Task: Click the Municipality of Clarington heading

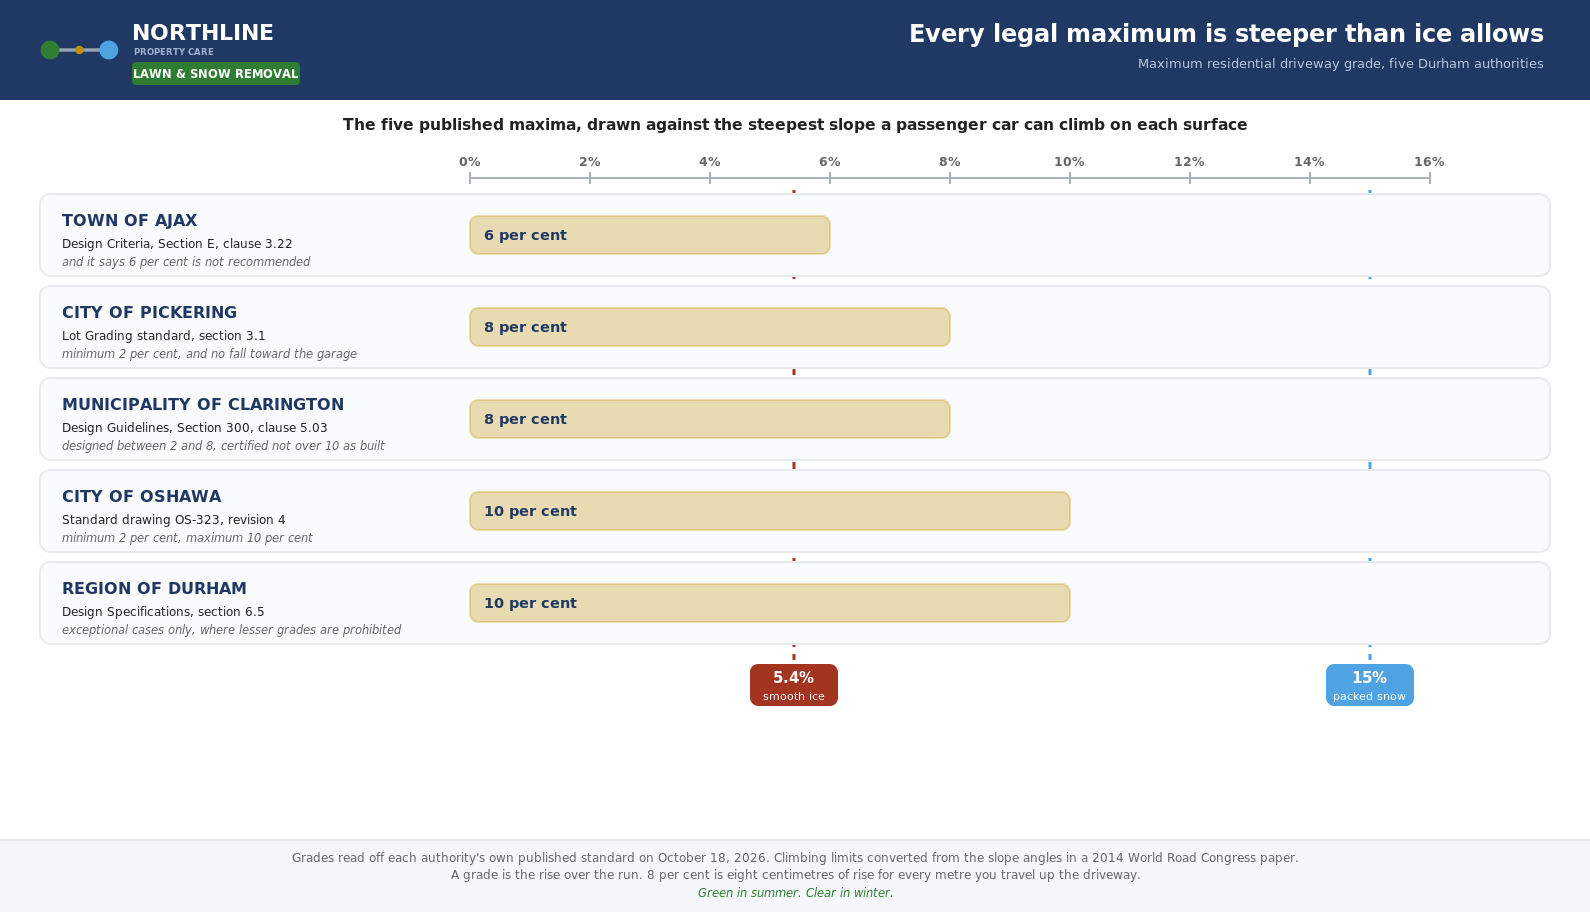Action: pyautogui.click(x=203, y=405)
